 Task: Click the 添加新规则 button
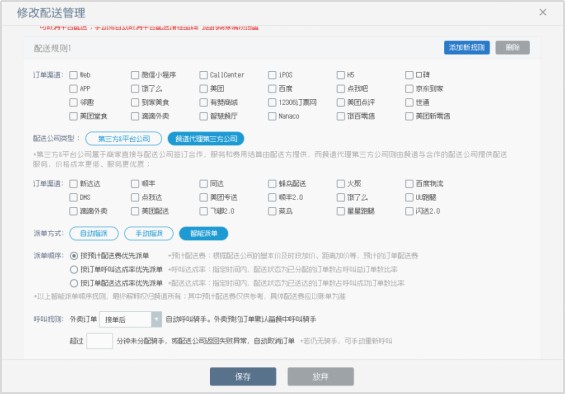tap(467, 47)
